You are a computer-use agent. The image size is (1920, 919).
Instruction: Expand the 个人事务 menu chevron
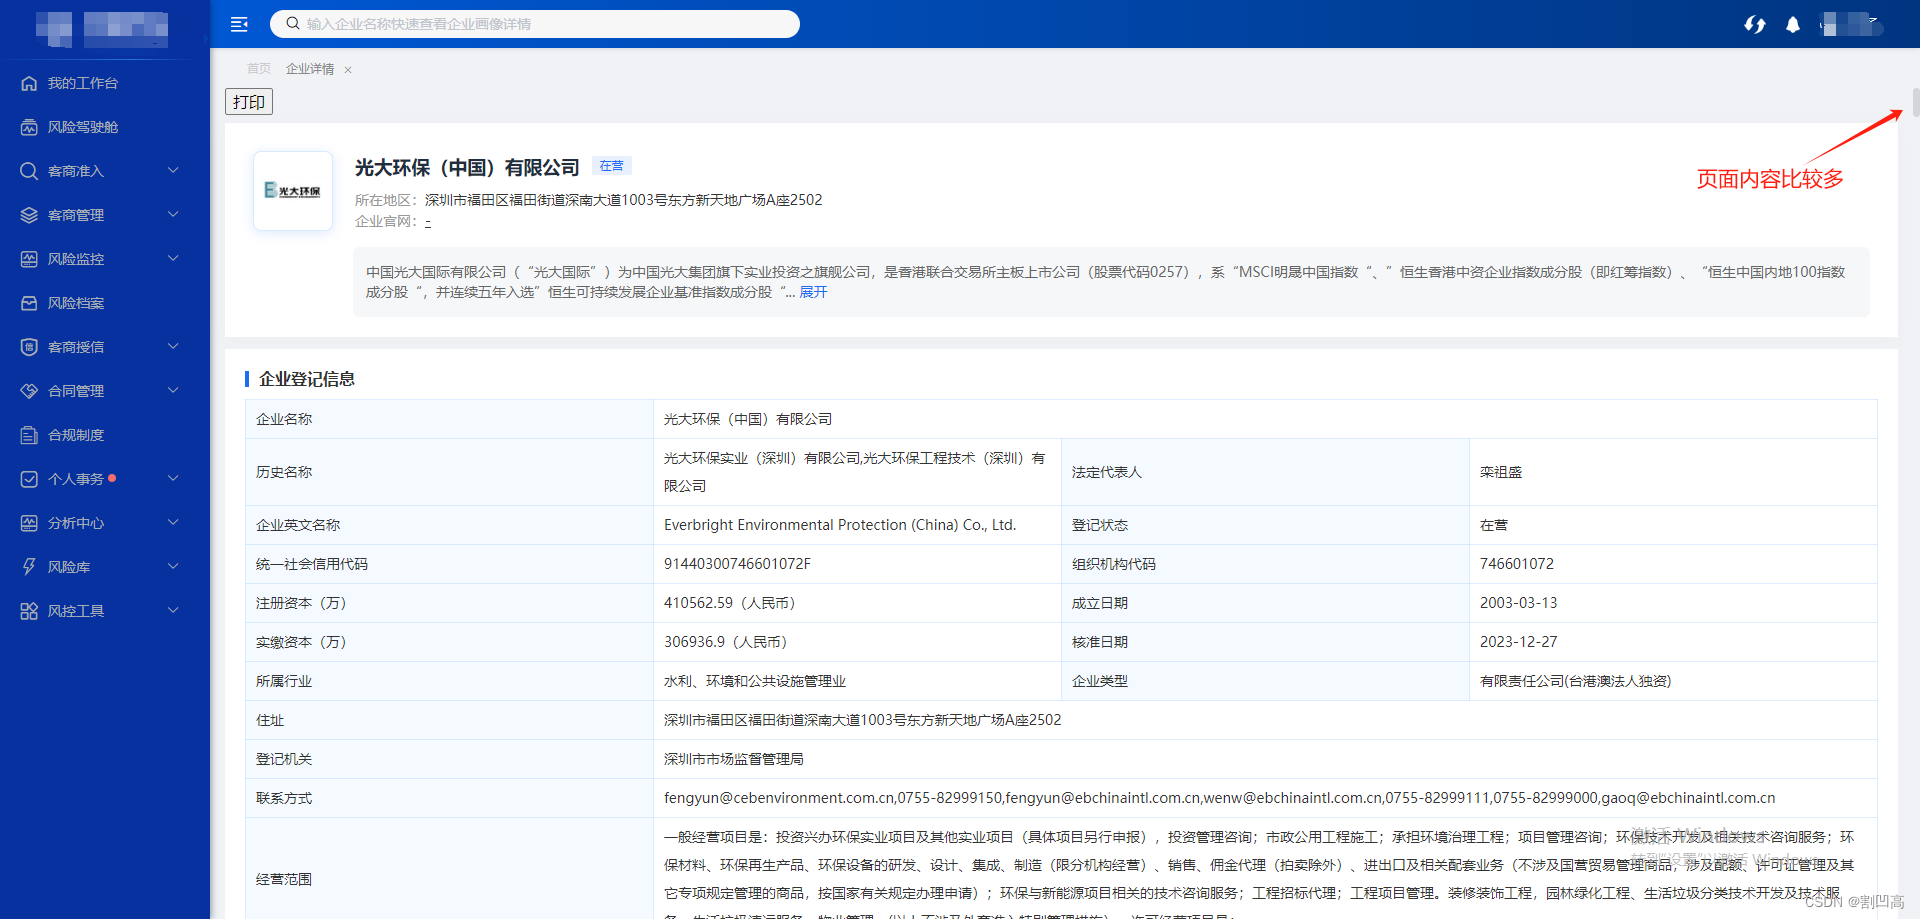point(173,479)
